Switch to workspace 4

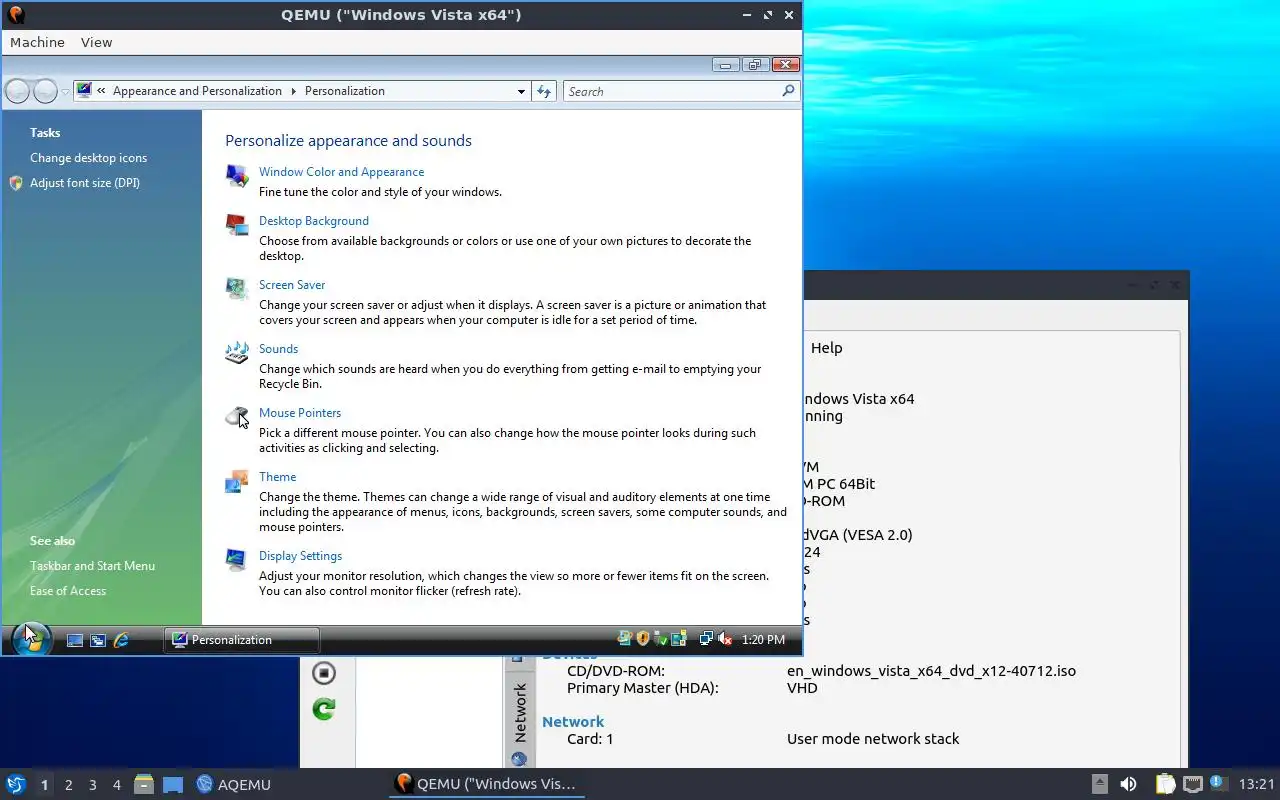tap(116, 785)
